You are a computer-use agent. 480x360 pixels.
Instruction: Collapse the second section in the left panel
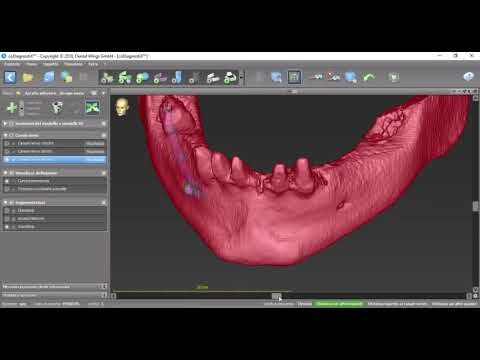5,135
